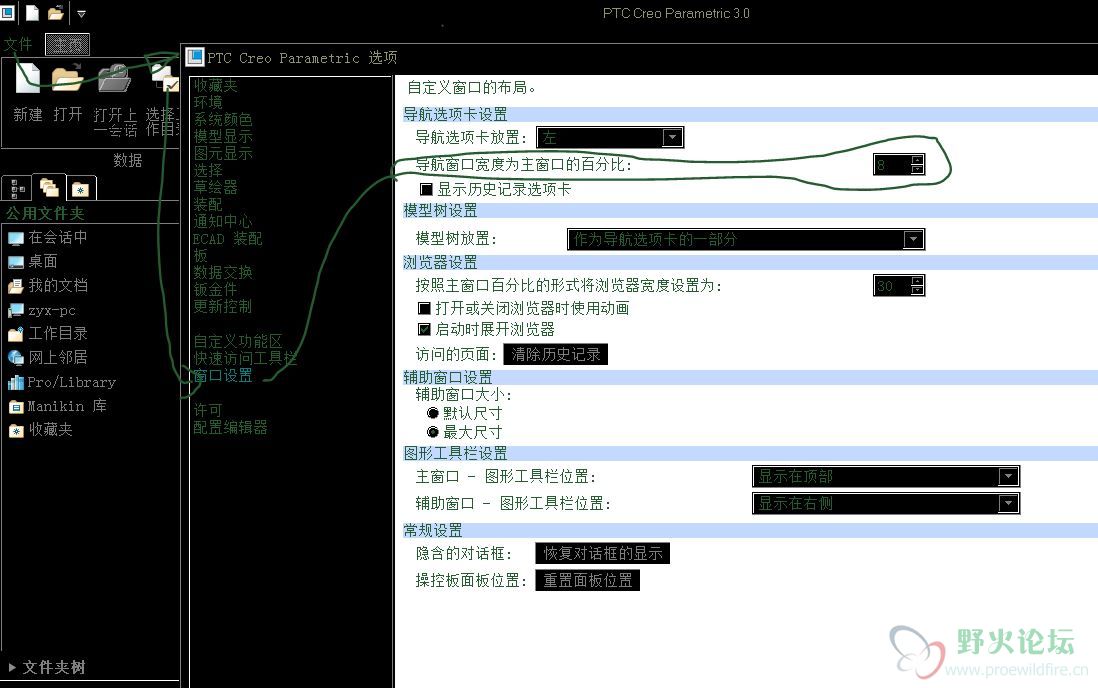The width and height of the screenshot is (1098, 688).
Task: Click quick access new document icon
Action: point(32,13)
